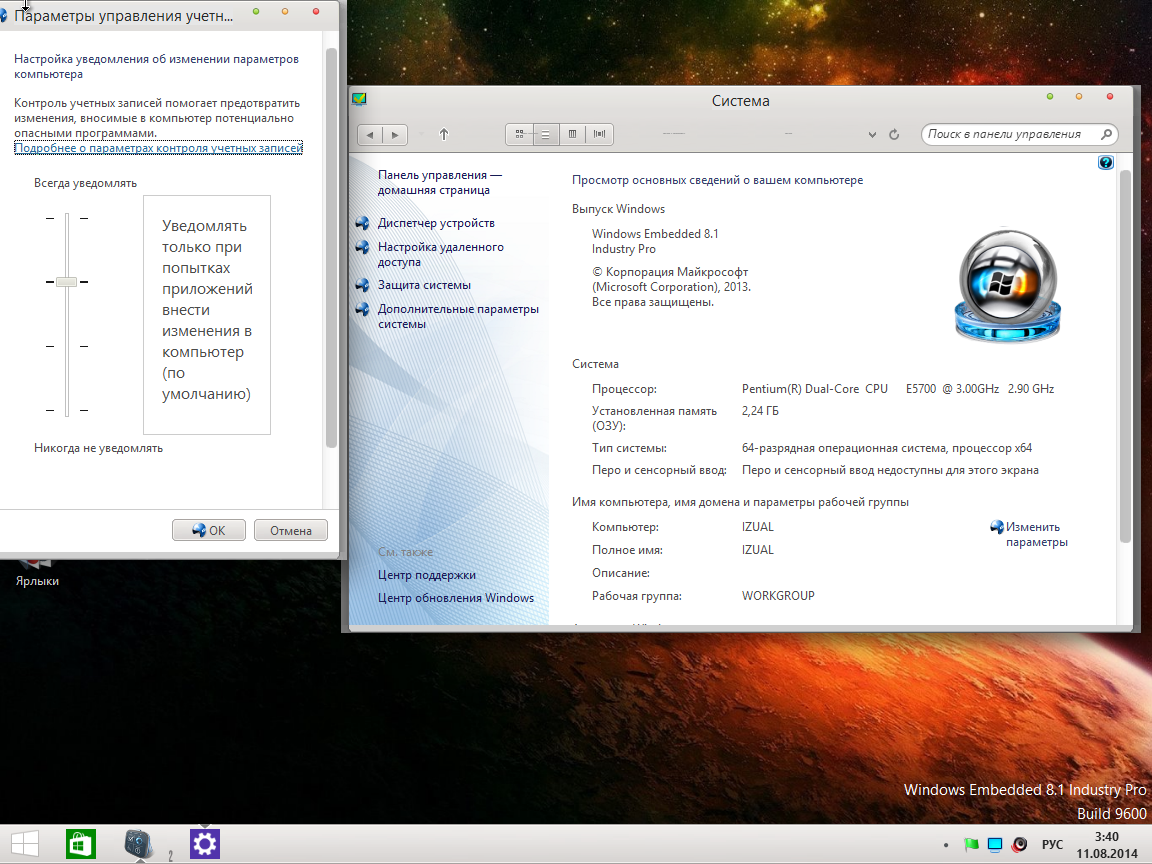Open the control panel taskbar app icon
The image size is (1152, 864).
[x=138, y=844]
